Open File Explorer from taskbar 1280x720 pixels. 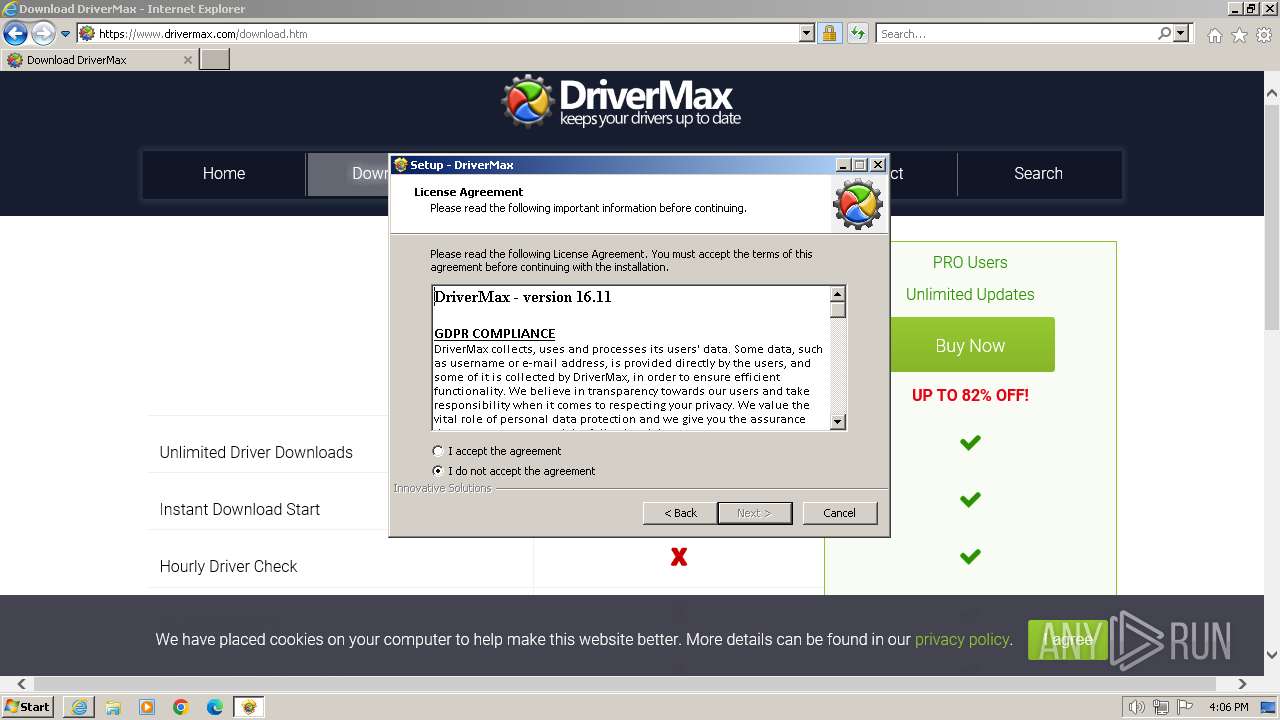pyautogui.click(x=113, y=707)
